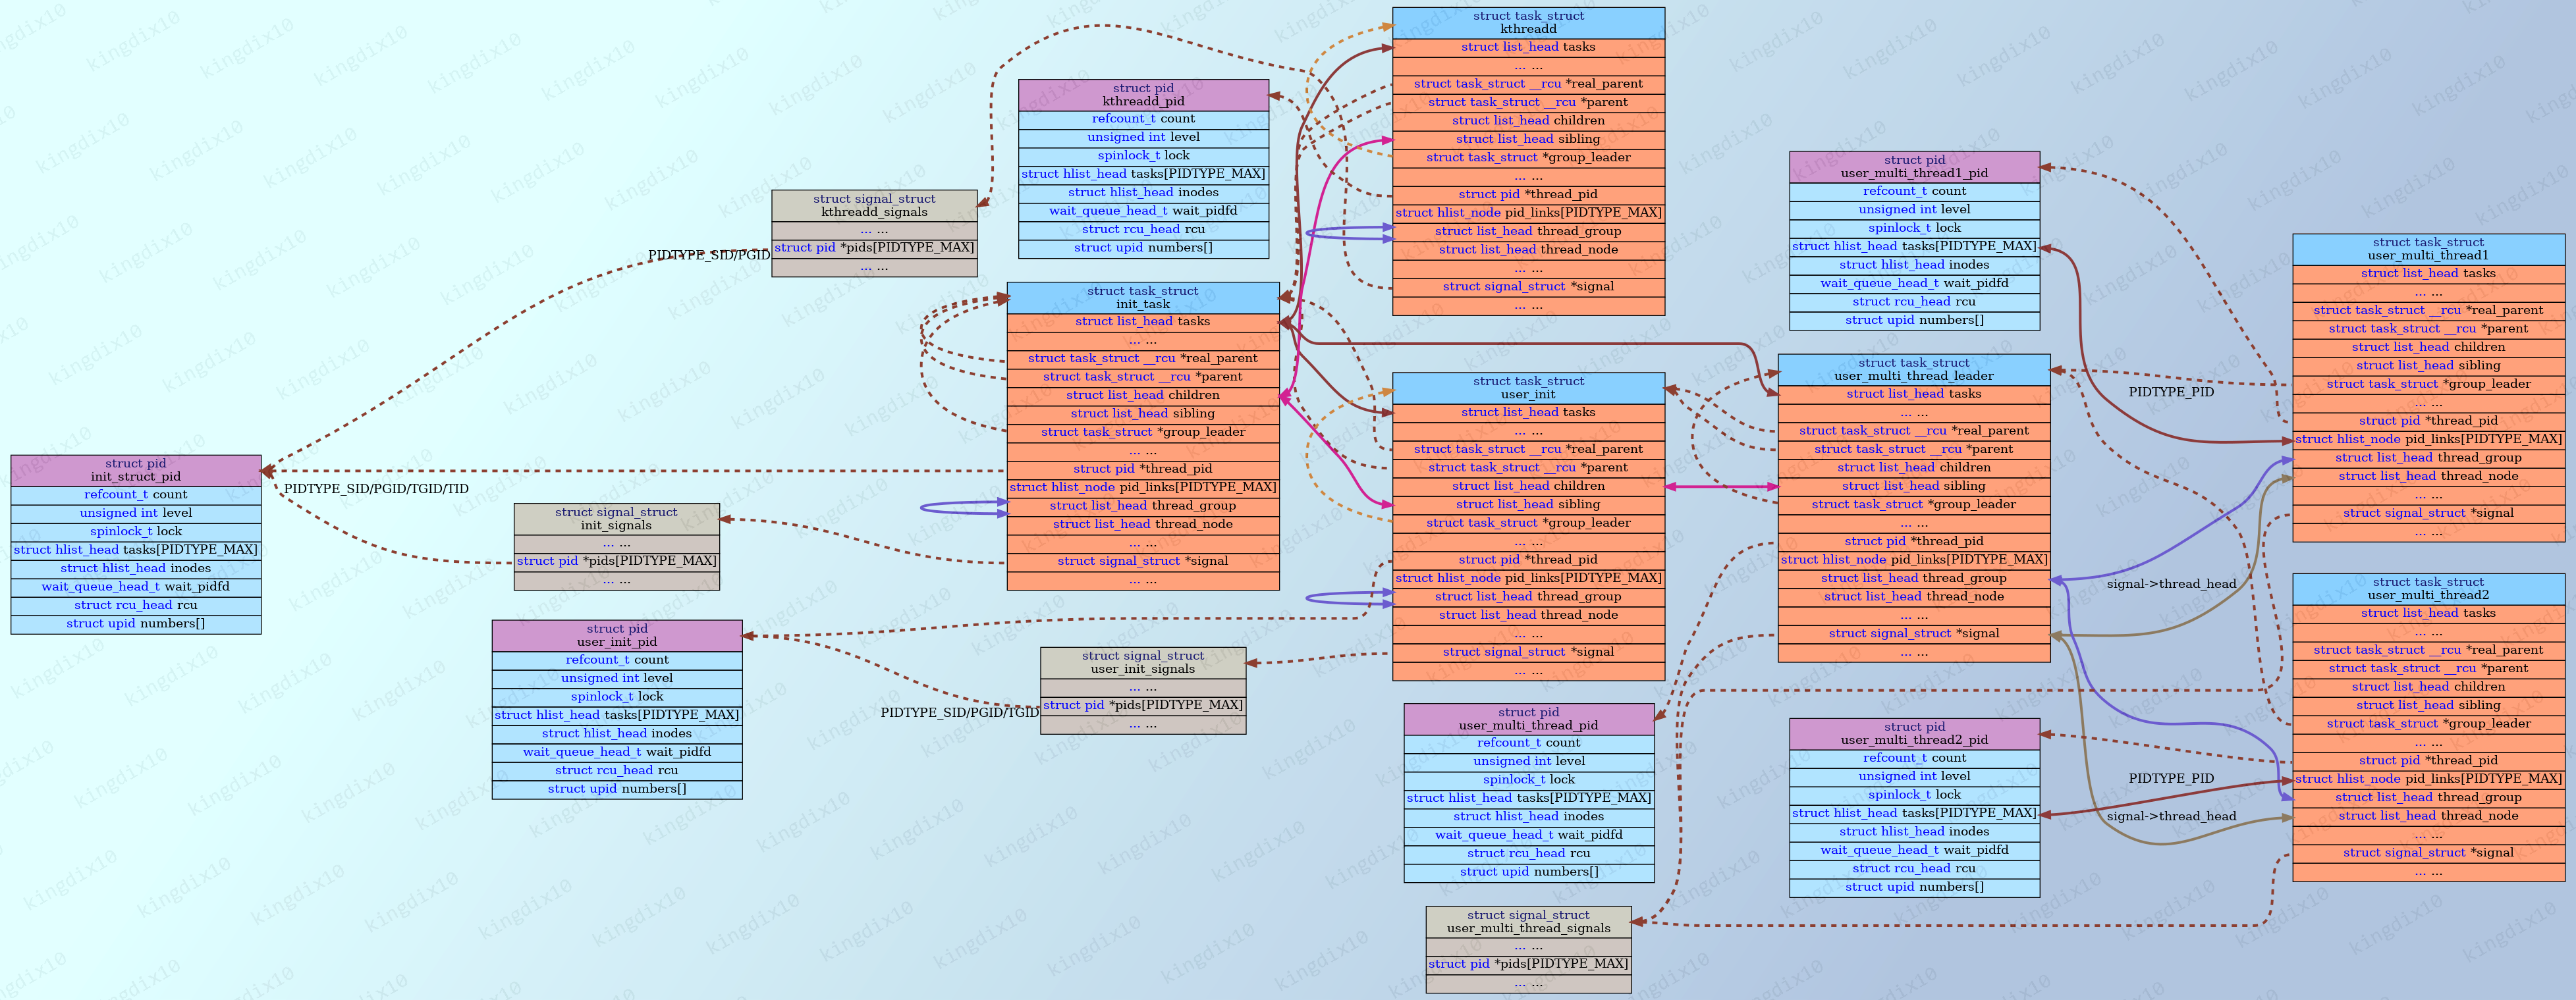This screenshot has height=1000, width=2576.
Task: Click the user_init_signals struct header
Action: click(1143, 663)
